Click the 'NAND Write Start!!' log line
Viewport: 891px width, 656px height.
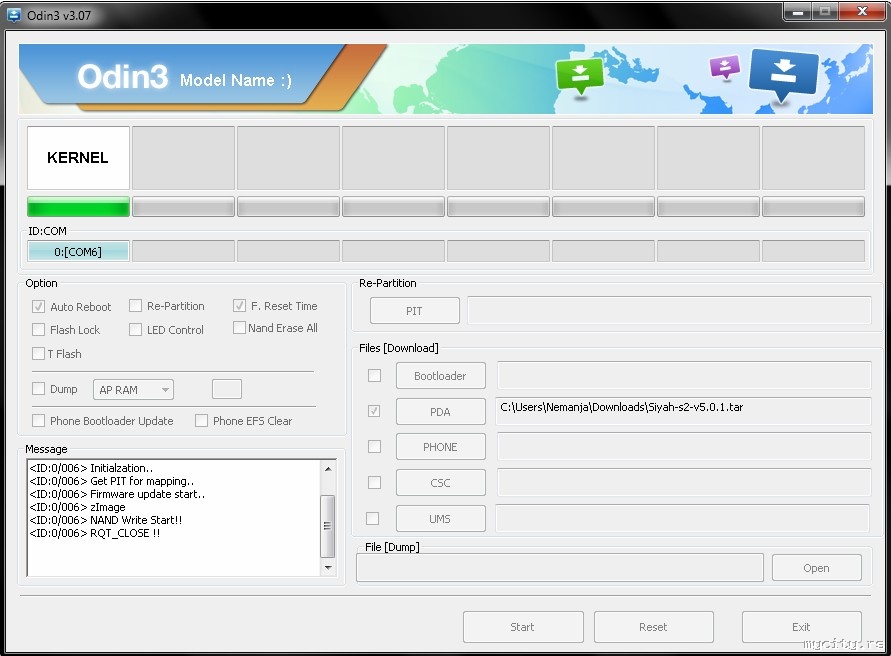[106, 520]
